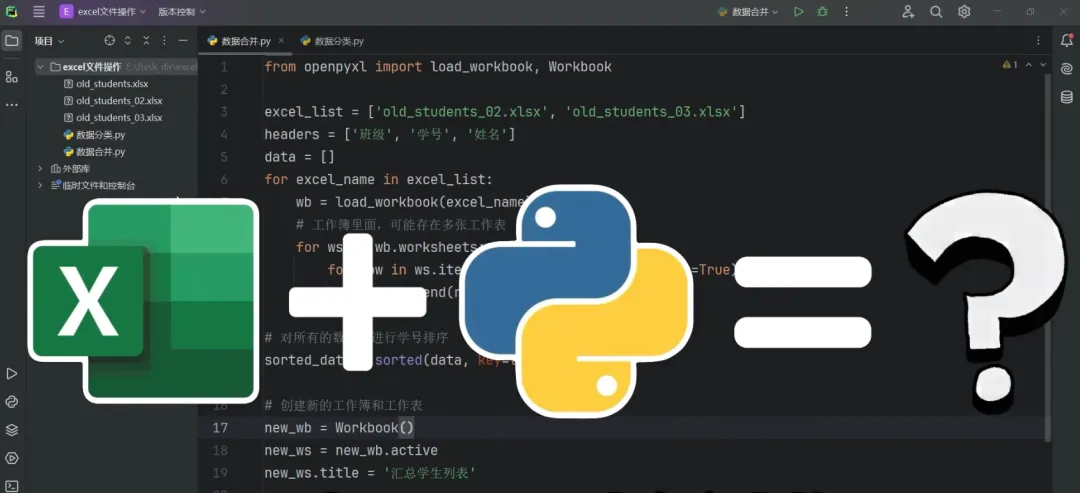Click the 'headers =' code line
The height and width of the screenshot is (493, 1080).
point(390,134)
